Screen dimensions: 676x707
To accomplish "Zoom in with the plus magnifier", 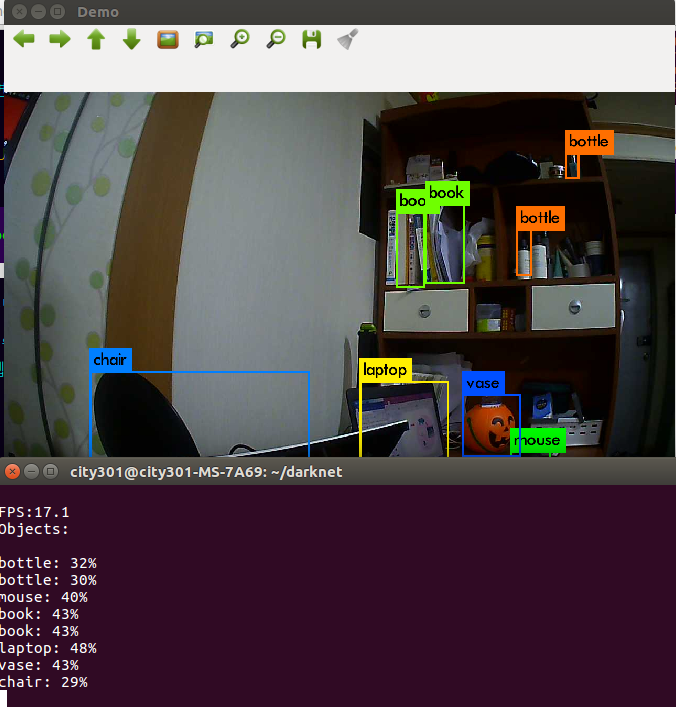I will [x=240, y=39].
